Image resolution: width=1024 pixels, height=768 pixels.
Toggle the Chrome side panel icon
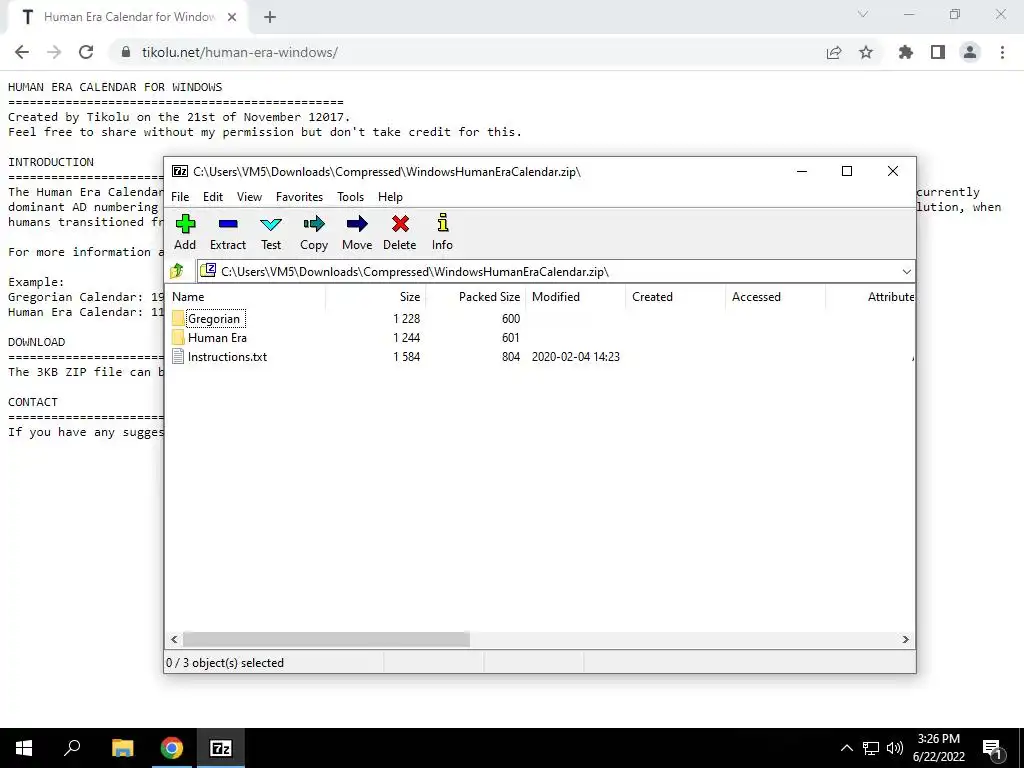(938, 52)
